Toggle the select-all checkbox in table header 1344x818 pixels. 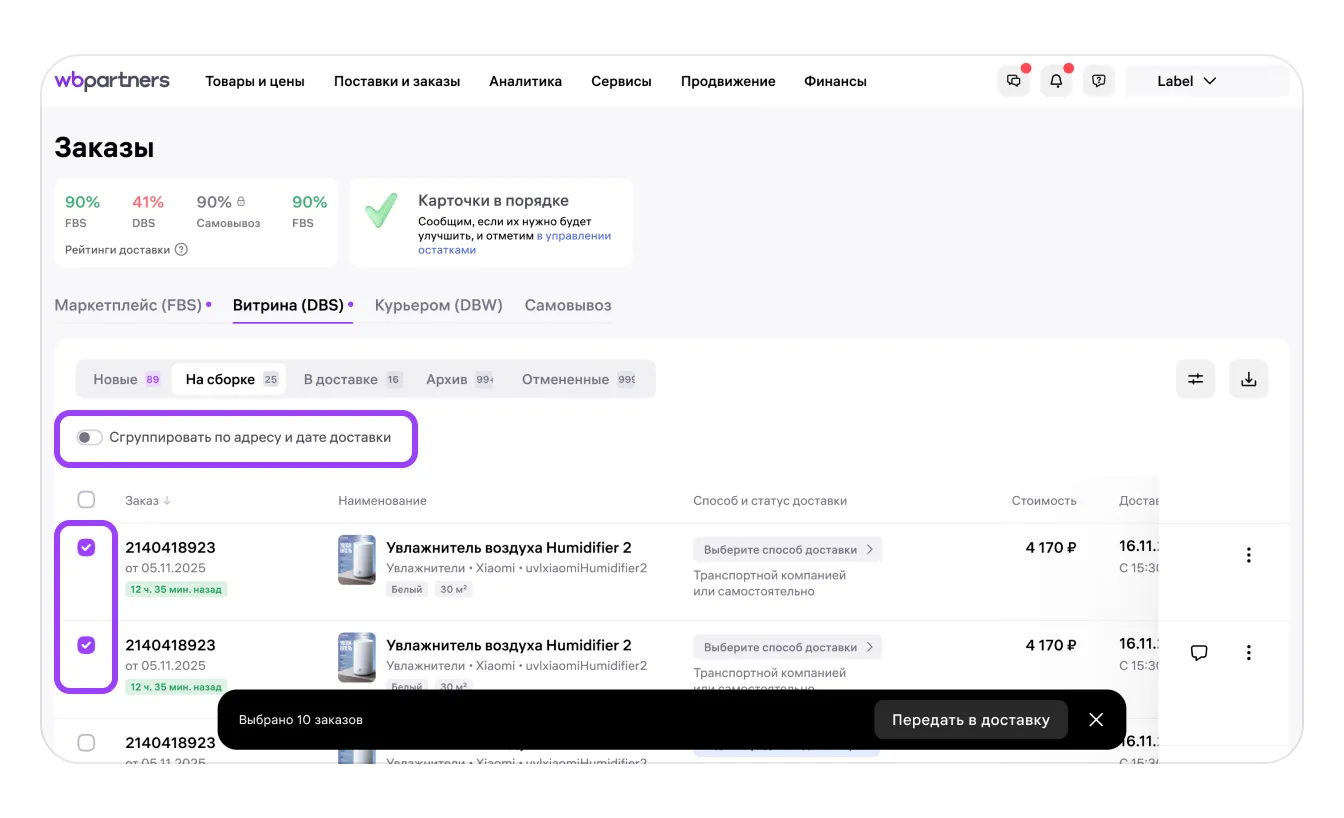[86, 500]
